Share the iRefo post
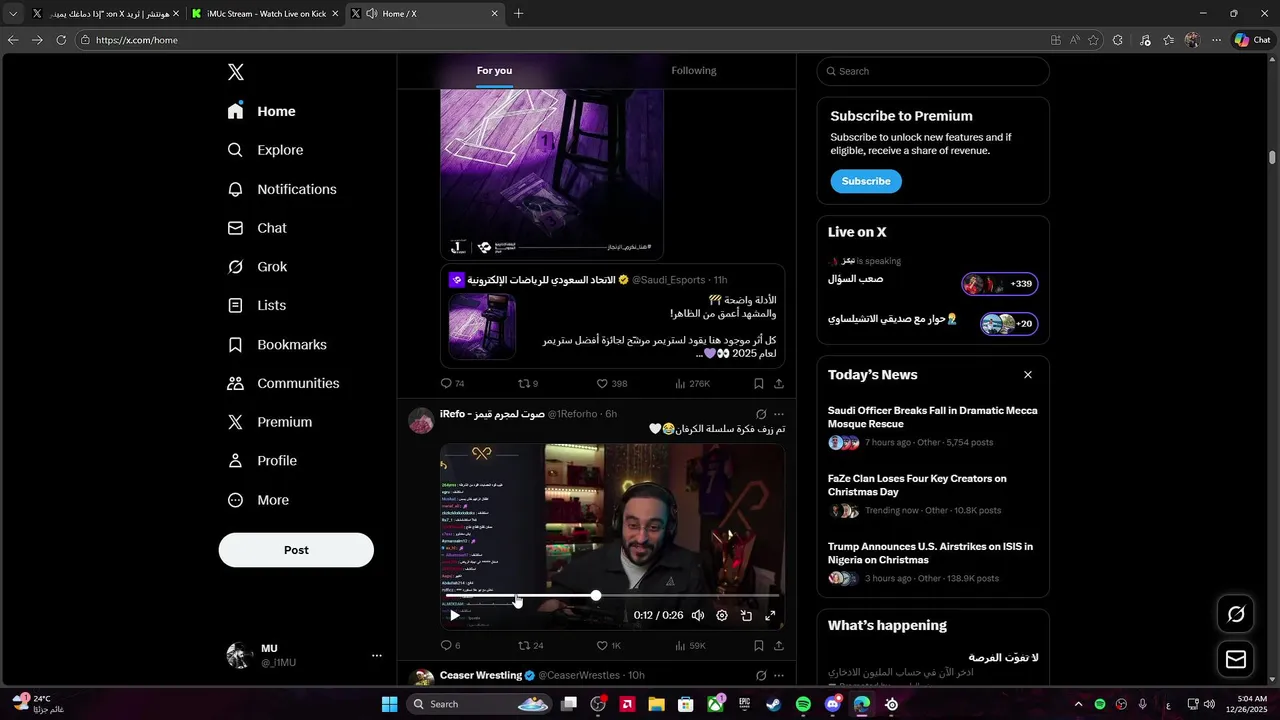Image resolution: width=1280 pixels, height=720 pixels. (779, 646)
